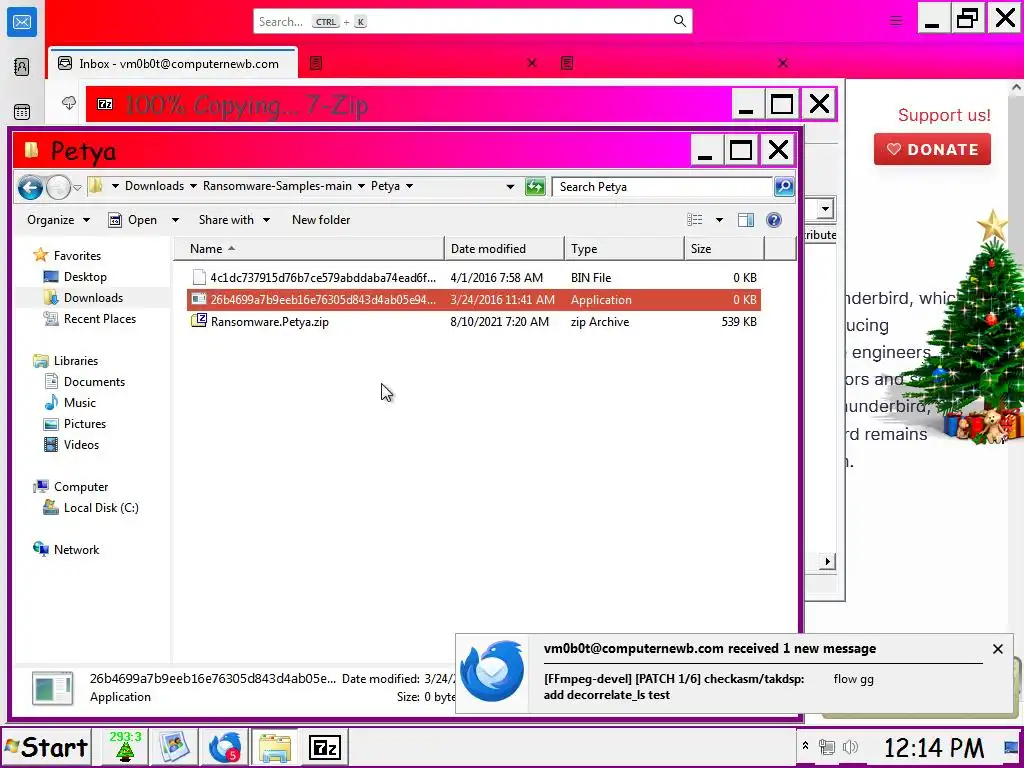Viewport: 1024px width, 768px height.
Task: Open the Thunderbird Mail space icon
Action: (x=22, y=22)
